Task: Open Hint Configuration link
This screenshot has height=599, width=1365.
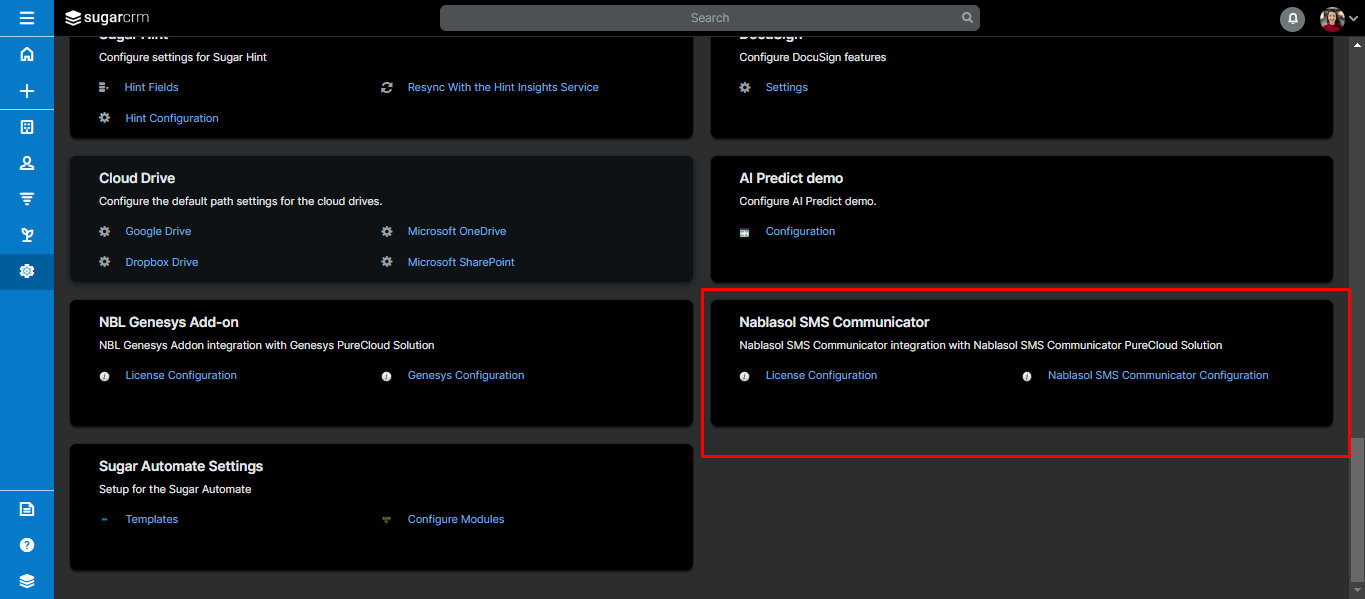Action: pos(172,118)
